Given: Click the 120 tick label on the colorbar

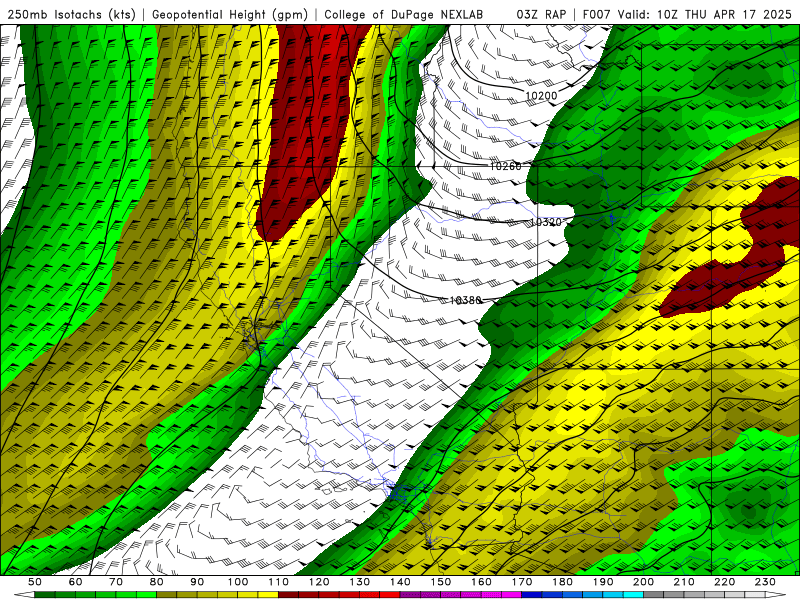Looking at the screenshot, I should coord(319,582).
